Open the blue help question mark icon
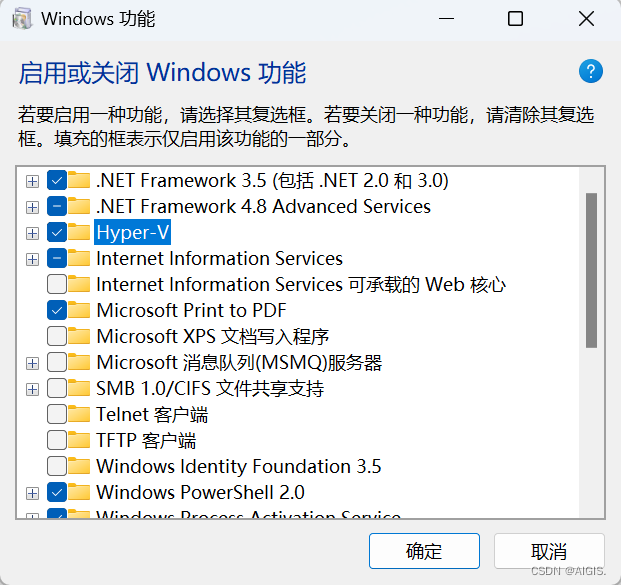The image size is (621, 585). 591,71
